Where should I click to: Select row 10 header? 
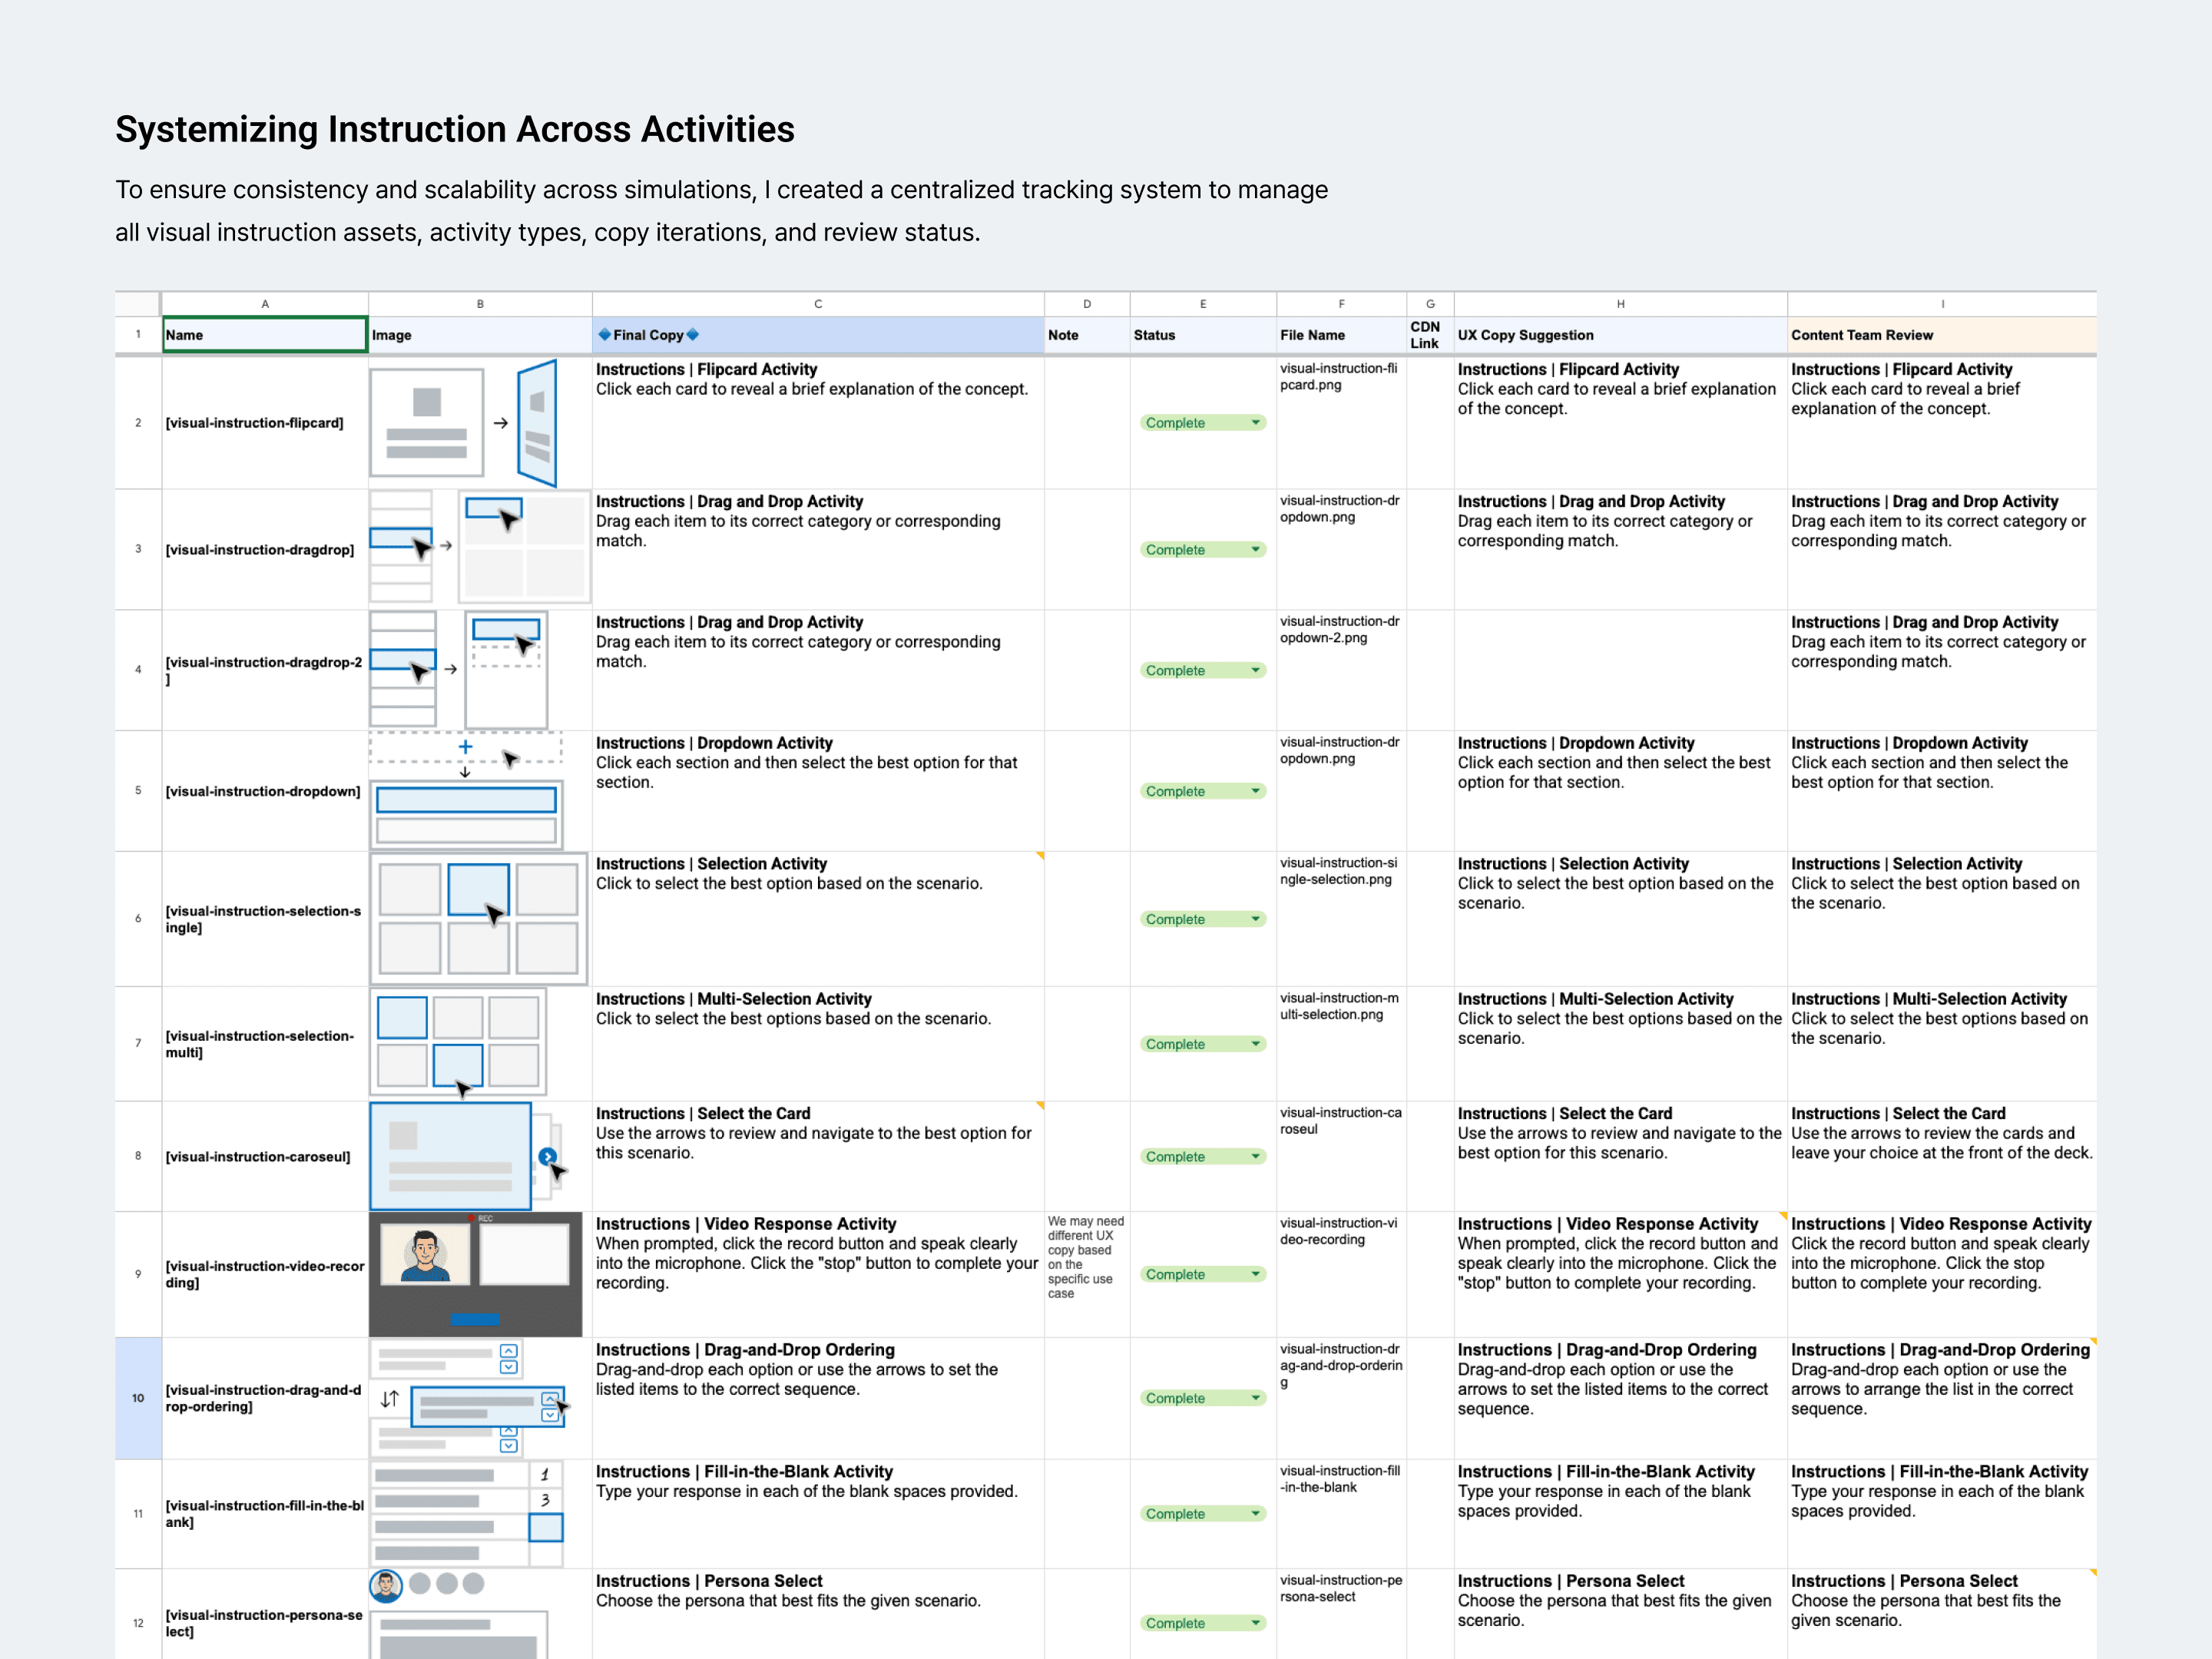pyautogui.click(x=138, y=1398)
